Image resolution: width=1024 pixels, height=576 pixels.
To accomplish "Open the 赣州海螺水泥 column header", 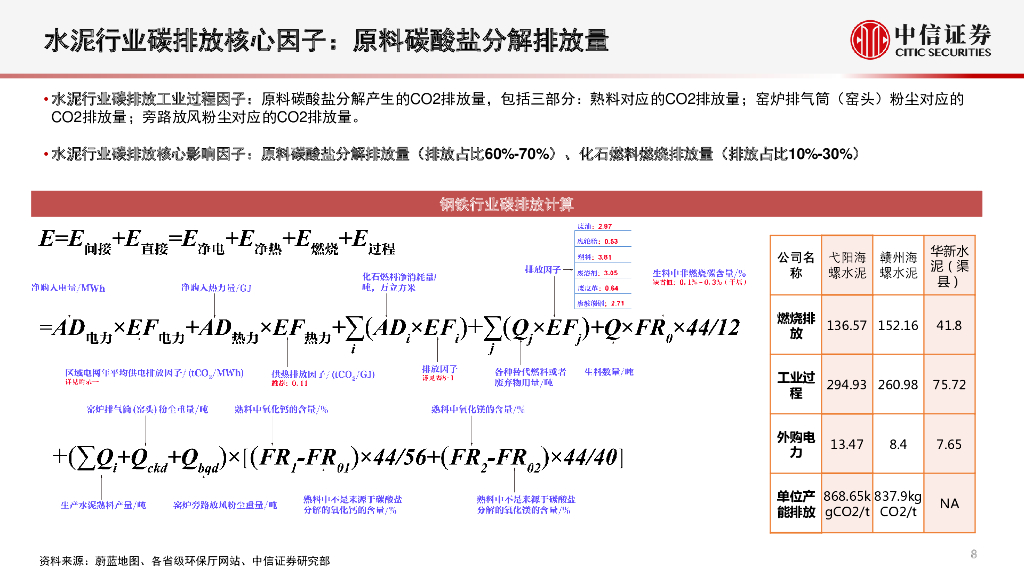I will (x=898, y=264).
